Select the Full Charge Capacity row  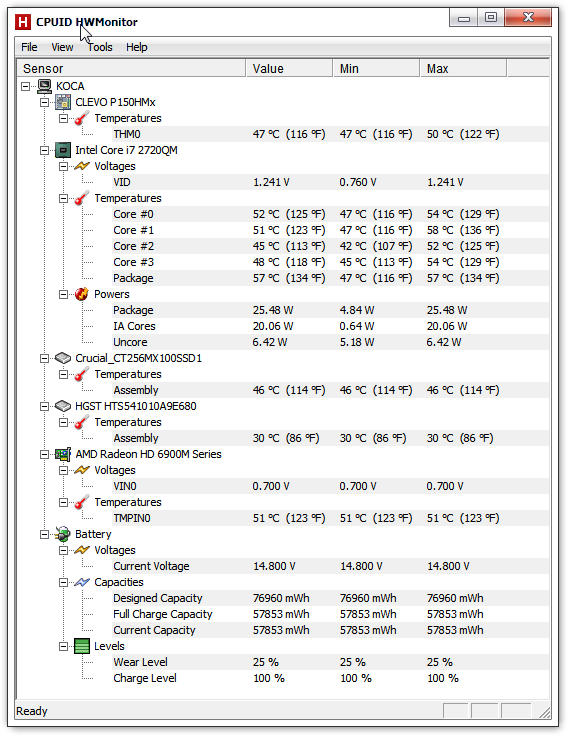click(331, 614)
